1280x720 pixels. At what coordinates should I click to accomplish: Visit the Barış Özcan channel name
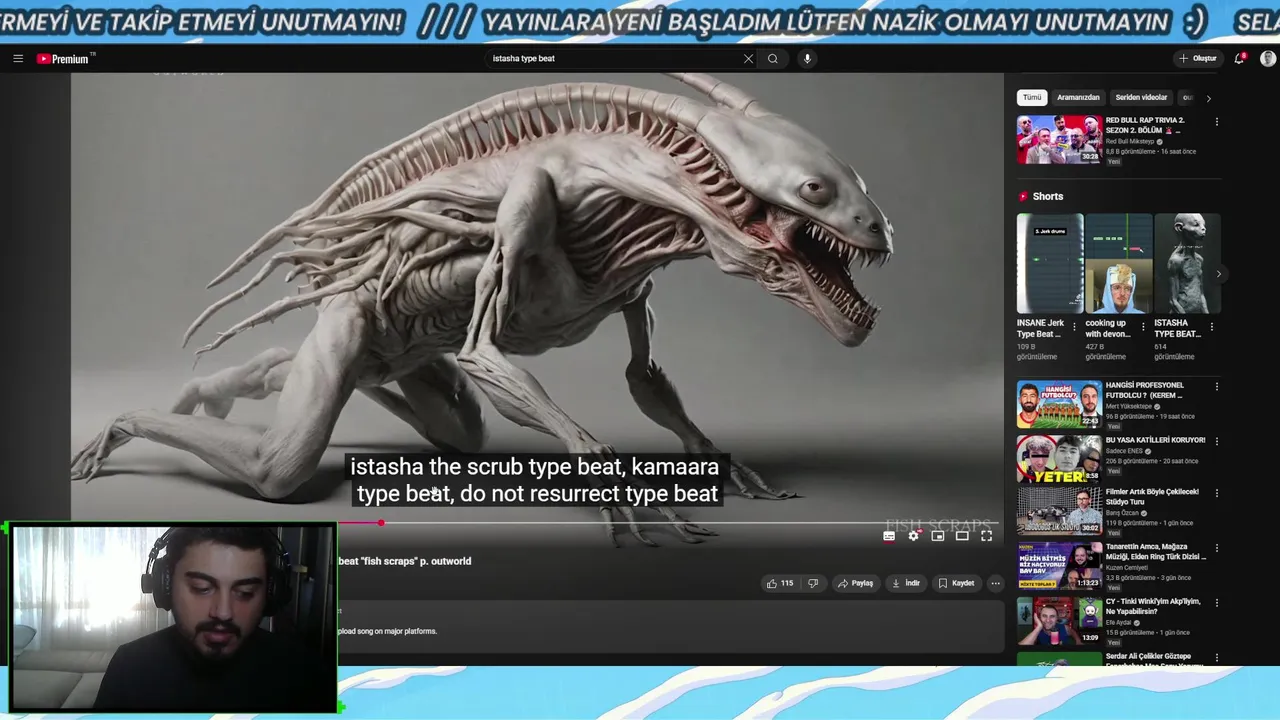tap(1123, 513)
